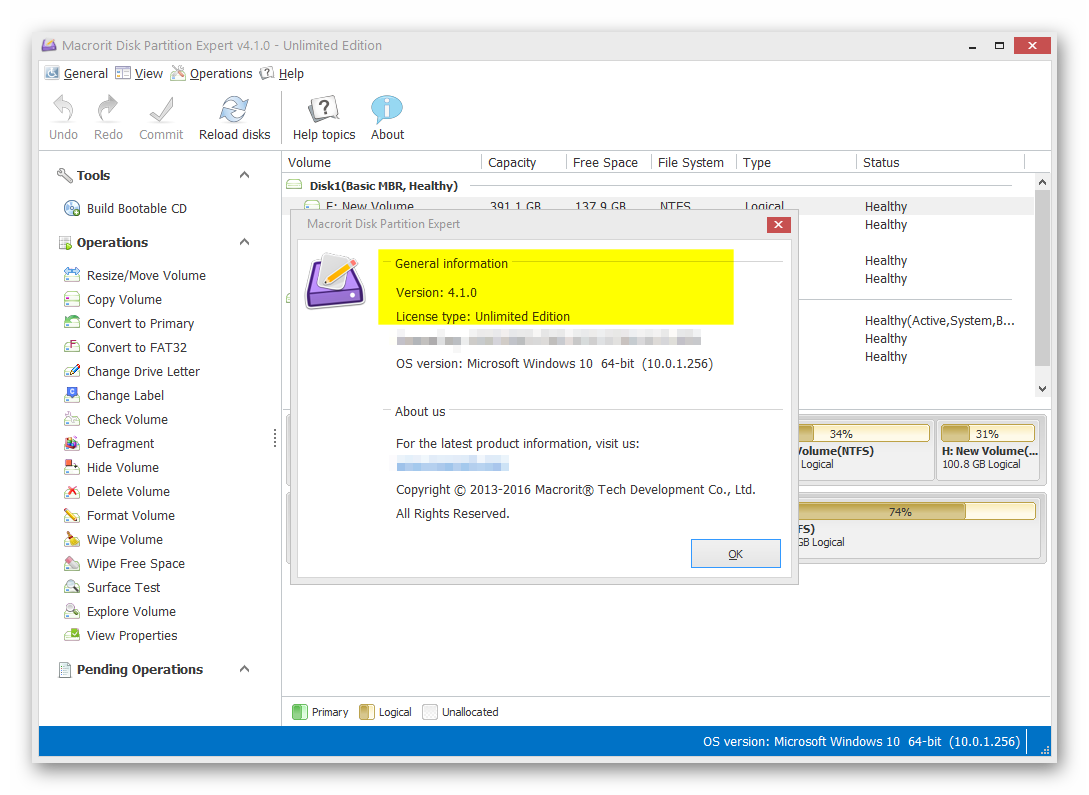Select the Change Drive Letter icon
This screenshot has width=1089, height=795.
tap(72, 371)
